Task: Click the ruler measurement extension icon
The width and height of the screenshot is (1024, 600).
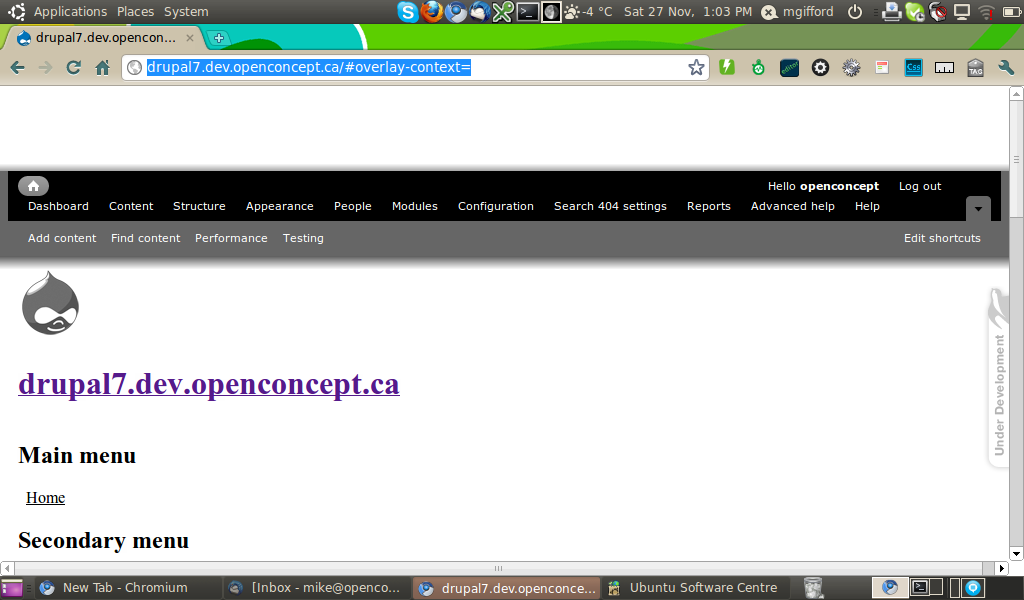Action: [x=944, y=67]
